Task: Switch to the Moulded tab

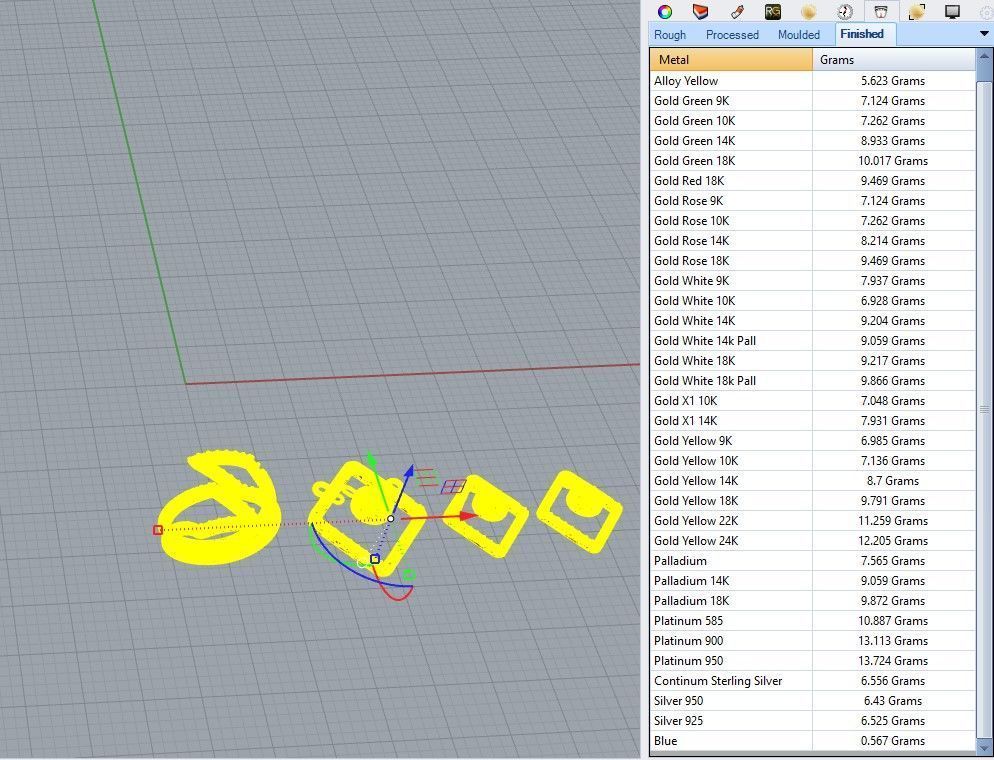Action: (799, 34)
